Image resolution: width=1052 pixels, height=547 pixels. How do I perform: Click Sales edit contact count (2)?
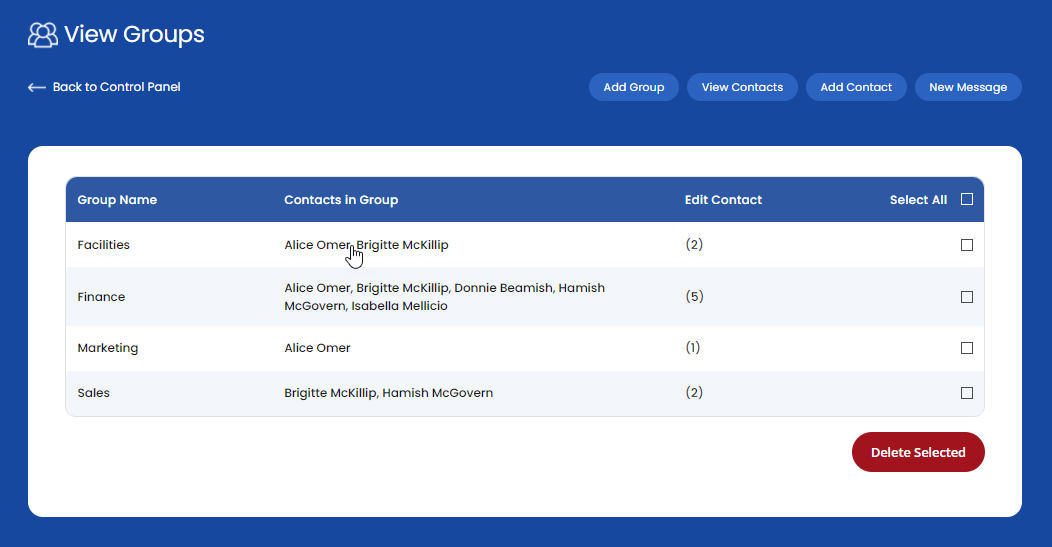(694, 393)
